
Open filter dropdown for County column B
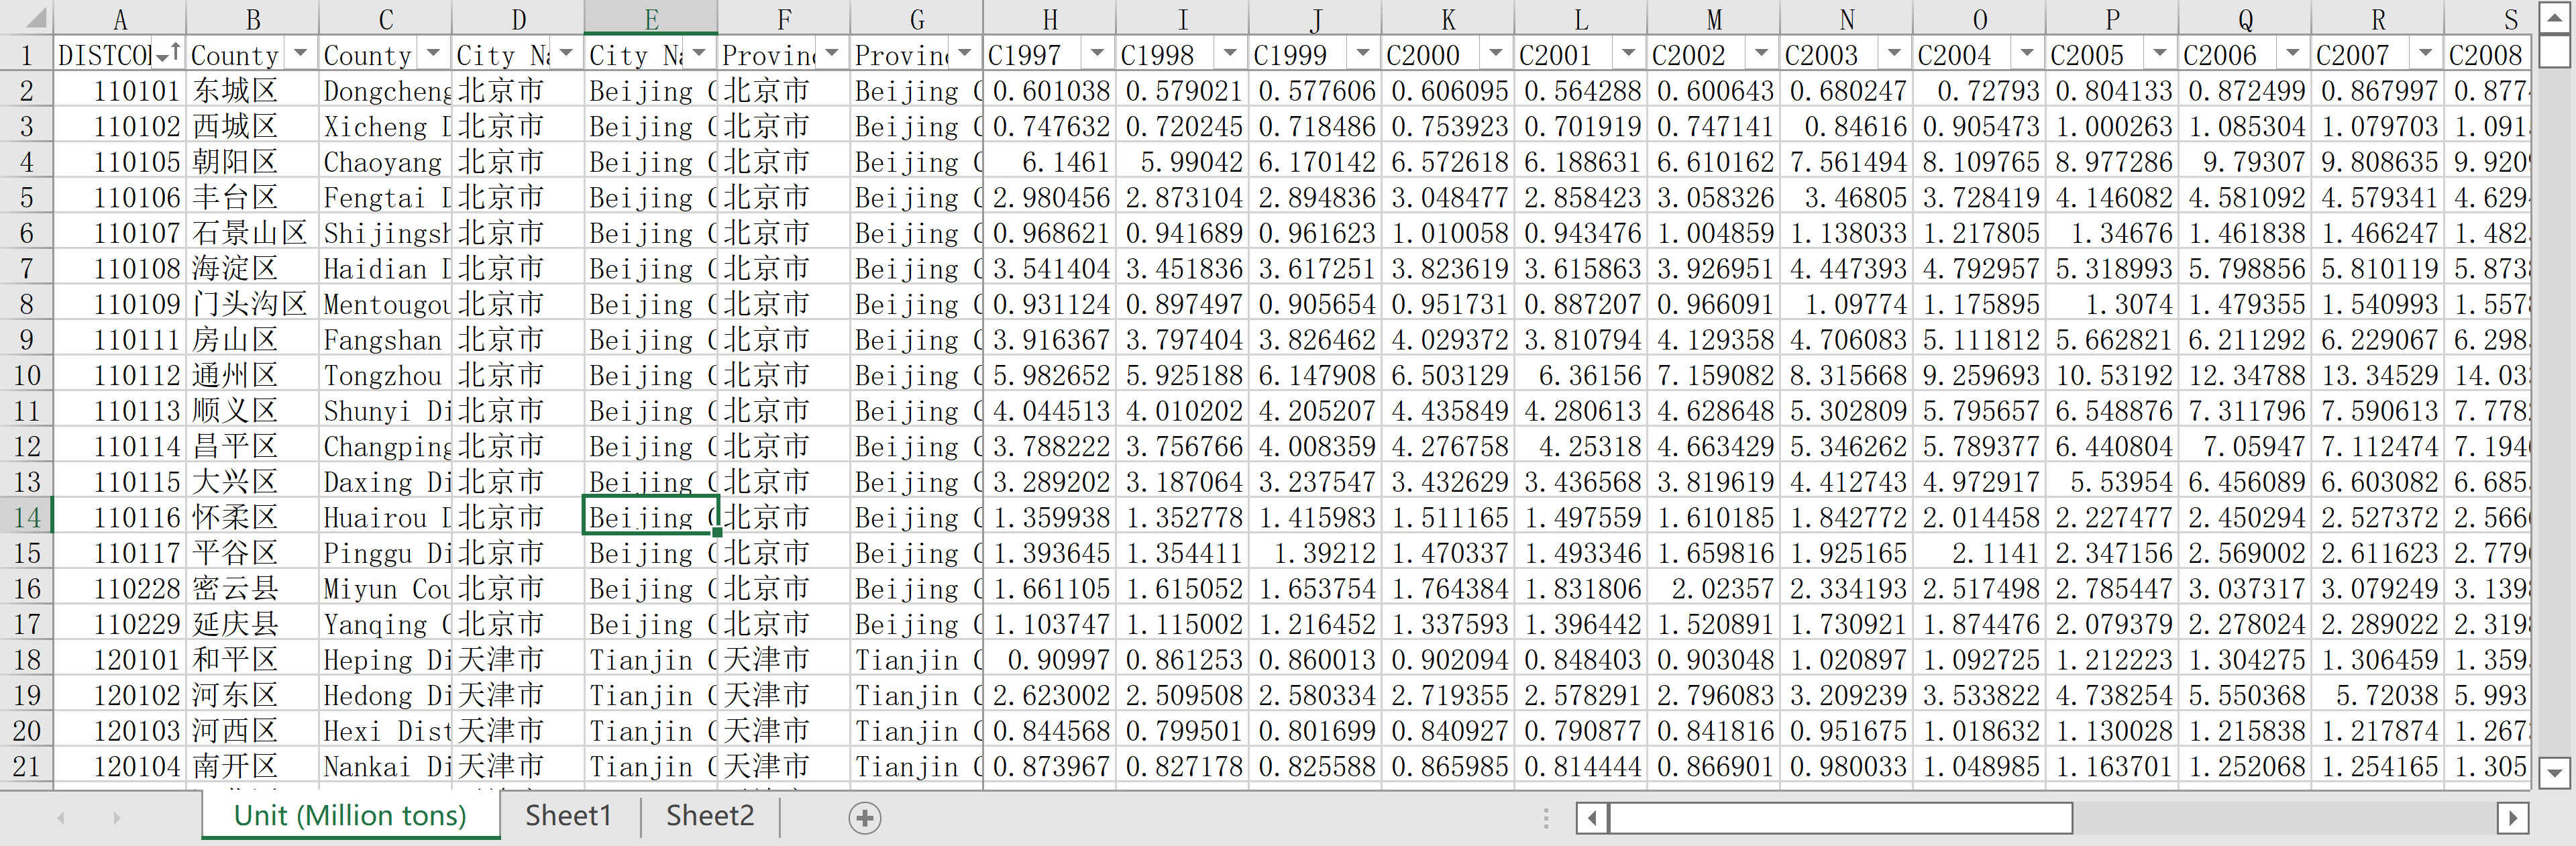pyautogui.click(x=301, y=54)
